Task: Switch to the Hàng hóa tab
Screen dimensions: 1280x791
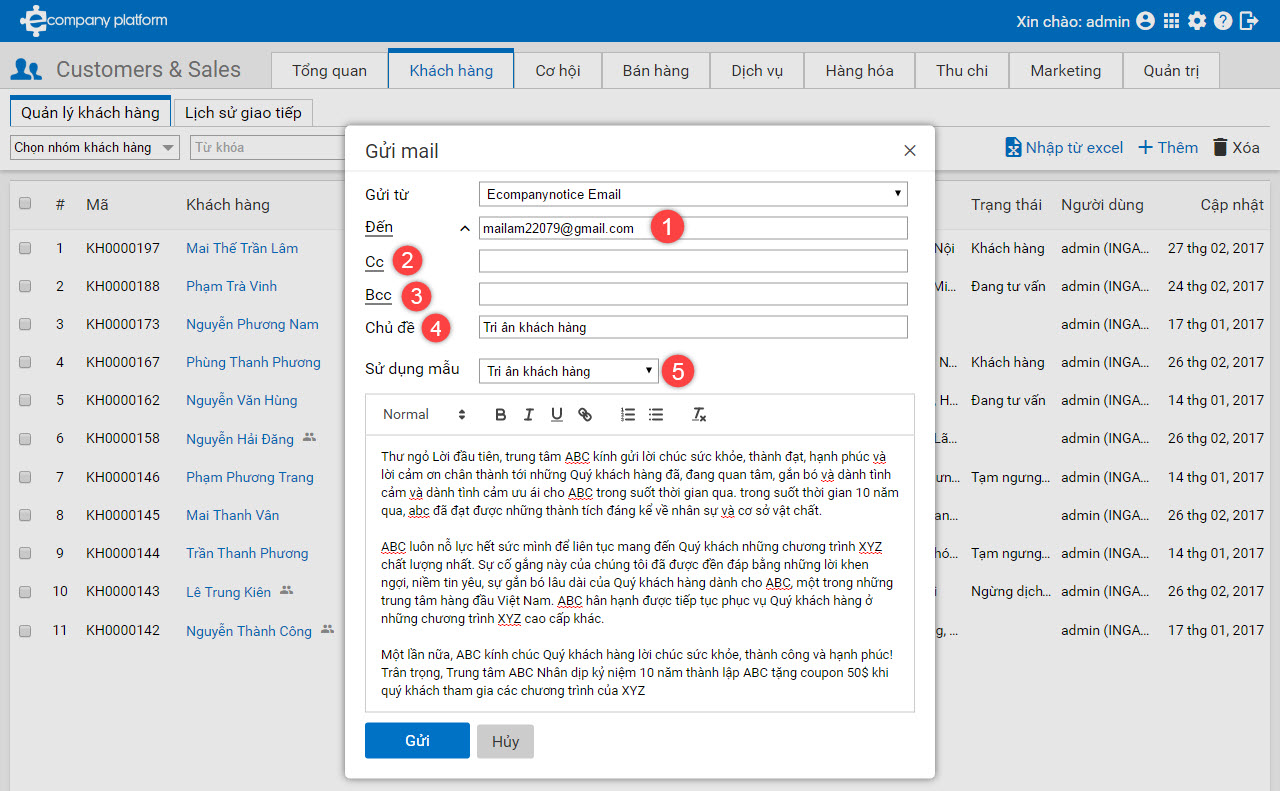Action: coord(860,70)
